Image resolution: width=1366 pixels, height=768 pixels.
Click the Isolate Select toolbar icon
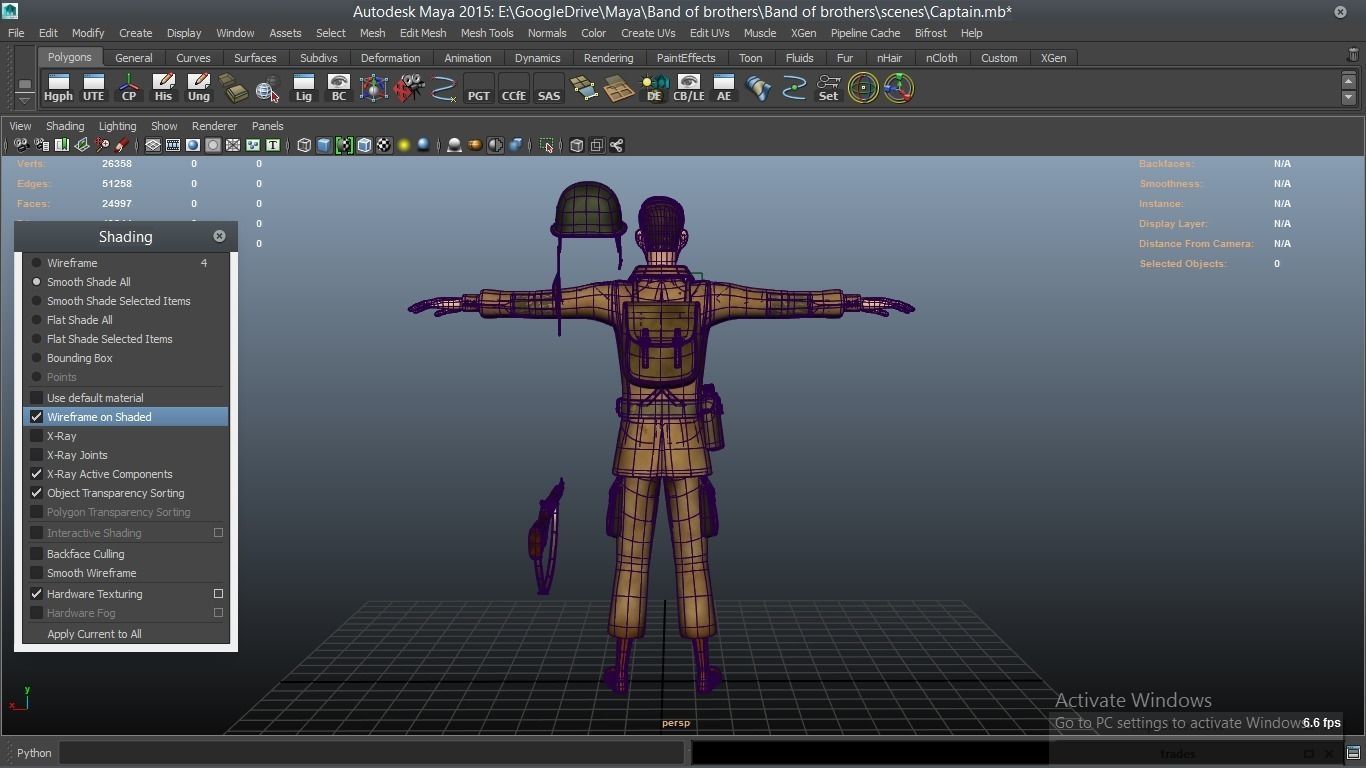(x=546, y=145)
